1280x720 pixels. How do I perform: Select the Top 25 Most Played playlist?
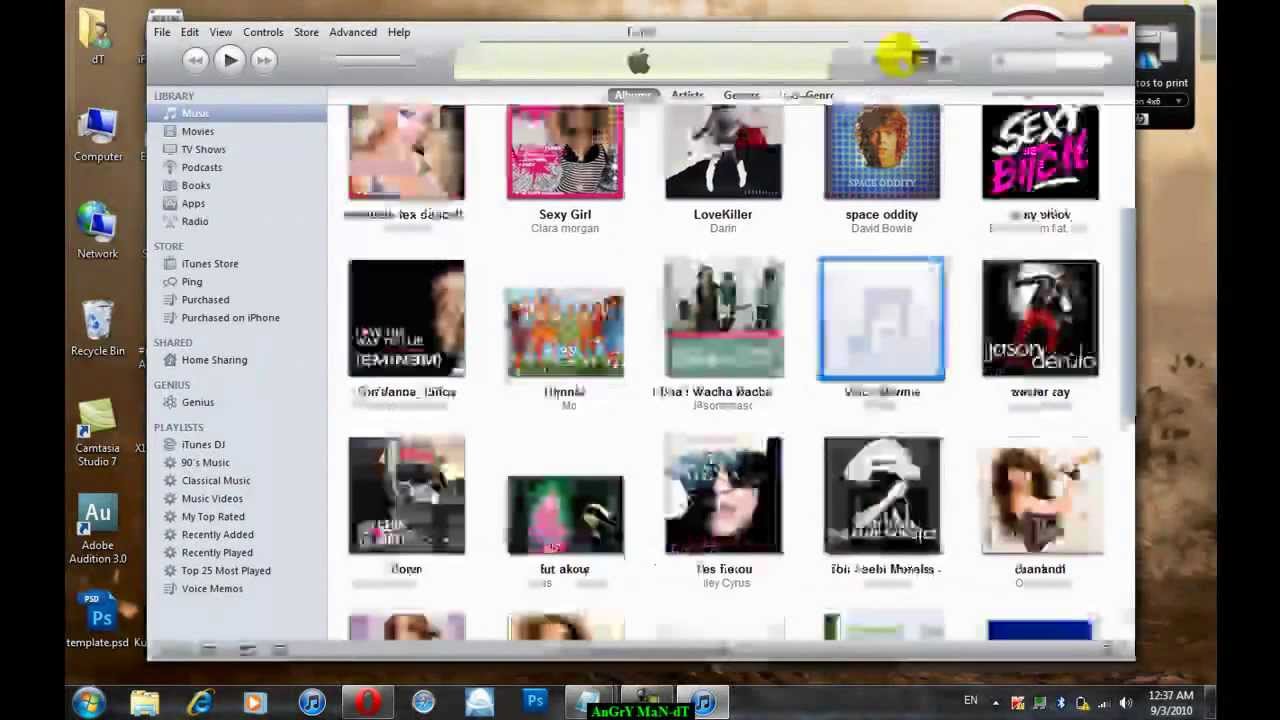[x=237, y=570]
